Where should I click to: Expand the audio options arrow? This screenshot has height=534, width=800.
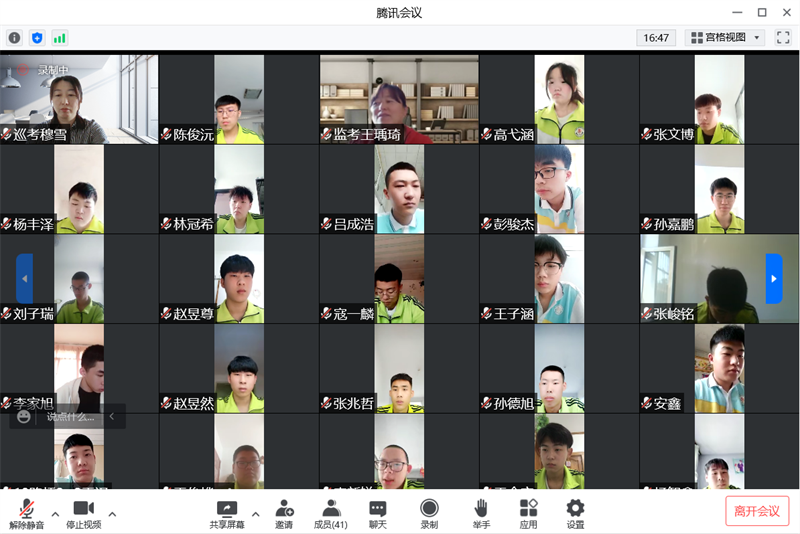point(55,514)
